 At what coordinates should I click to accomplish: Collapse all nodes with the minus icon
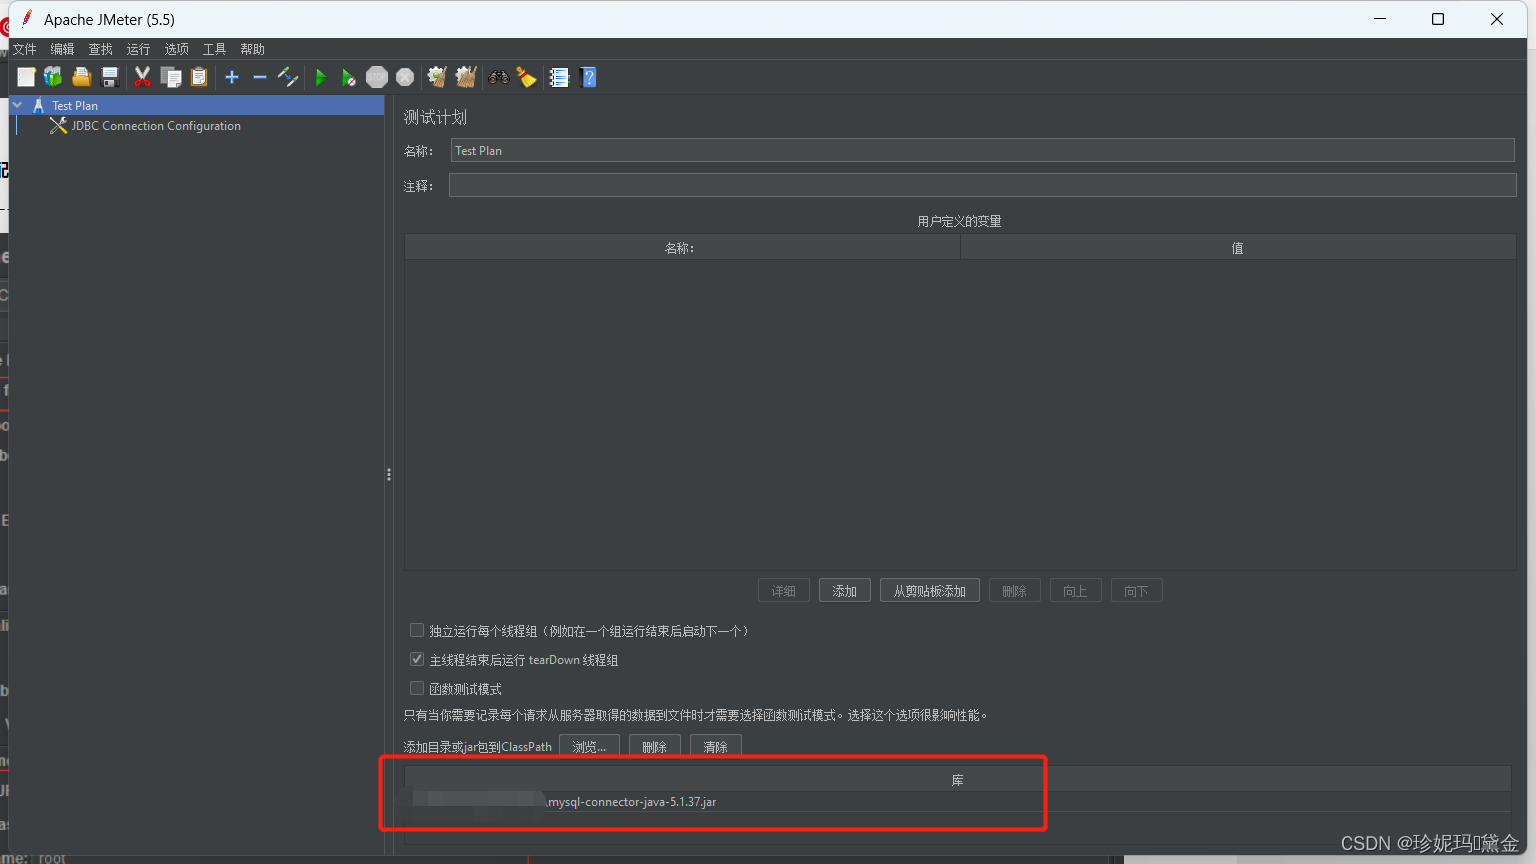point(260,77)
